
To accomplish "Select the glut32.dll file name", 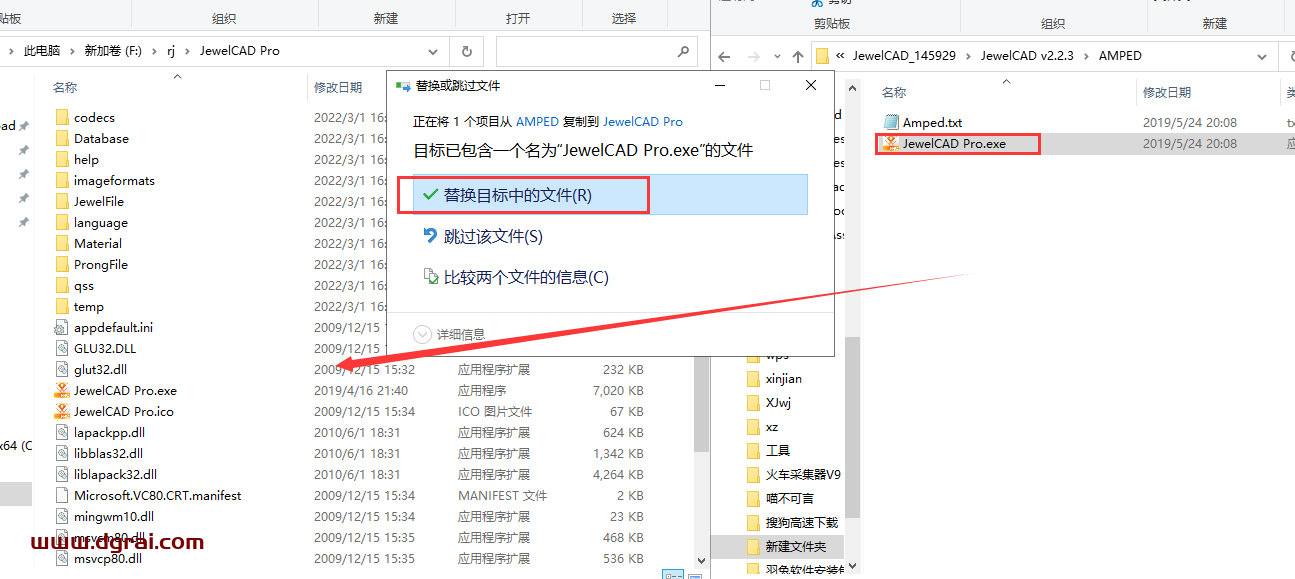I will click(100, 369).
